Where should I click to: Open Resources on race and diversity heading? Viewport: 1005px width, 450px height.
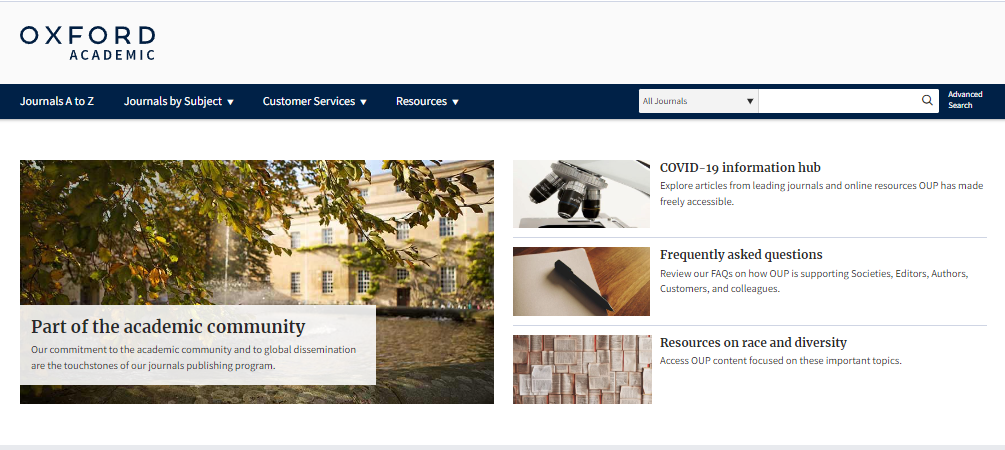pos(753,342)
